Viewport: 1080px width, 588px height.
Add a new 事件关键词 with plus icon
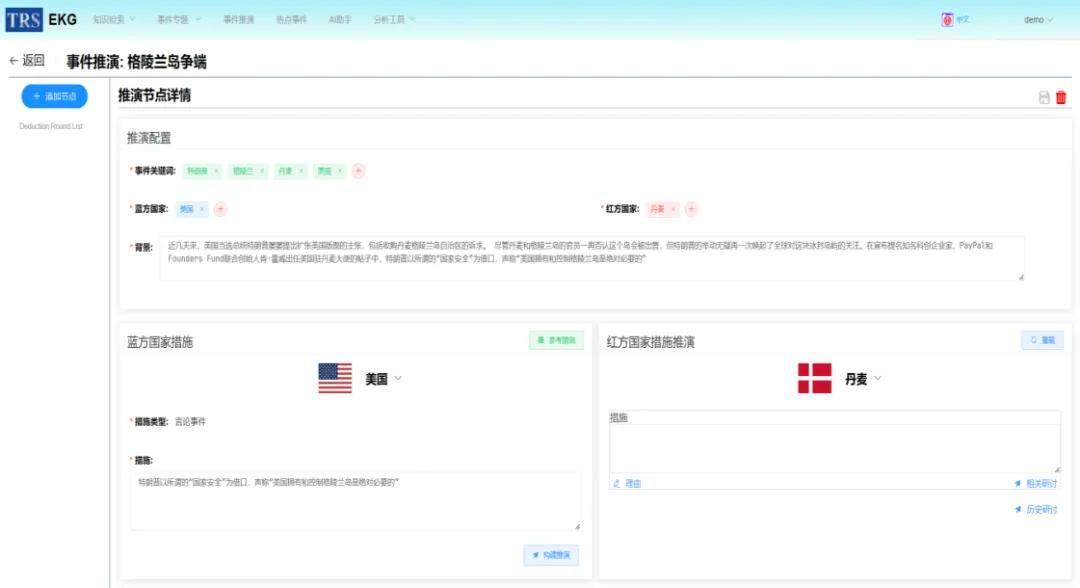[358, 171]
